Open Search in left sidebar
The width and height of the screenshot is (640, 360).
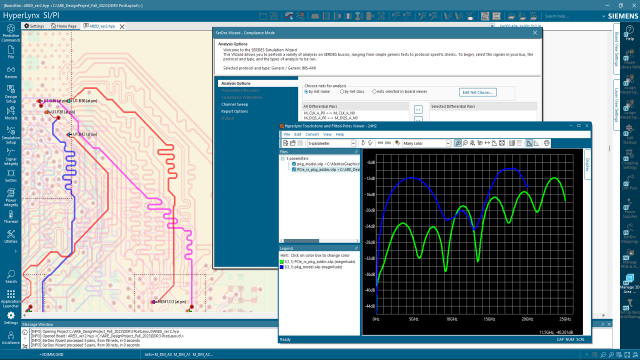pos(11,276)
